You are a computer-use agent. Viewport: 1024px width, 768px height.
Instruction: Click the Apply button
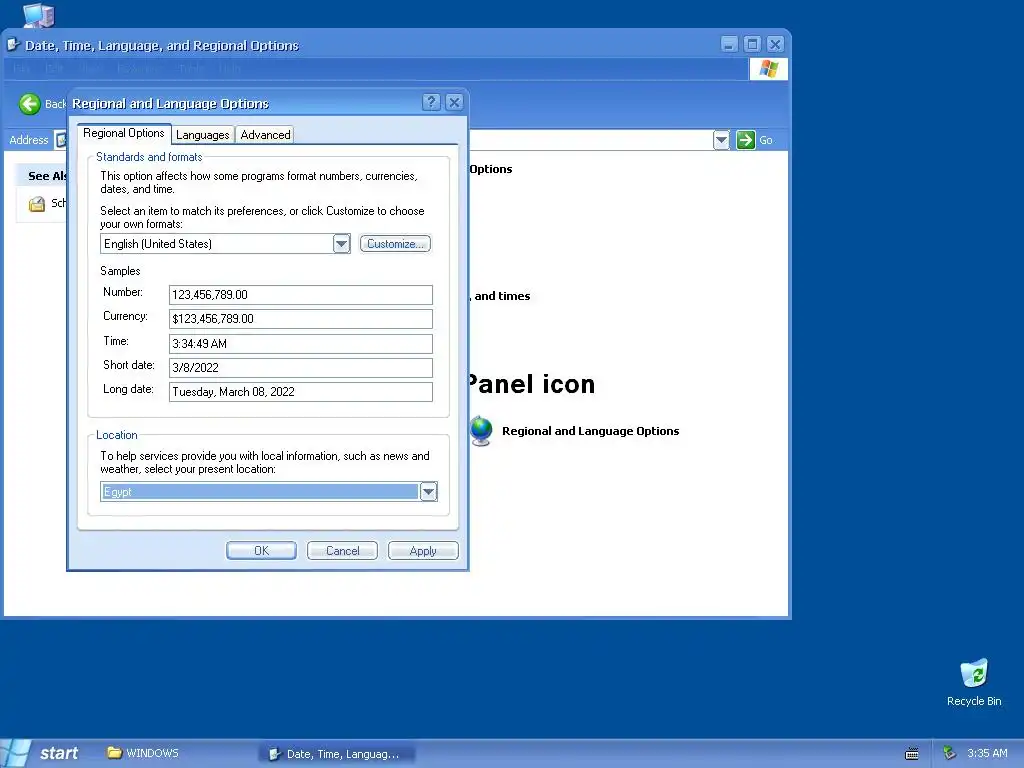(x=423, y=551)
